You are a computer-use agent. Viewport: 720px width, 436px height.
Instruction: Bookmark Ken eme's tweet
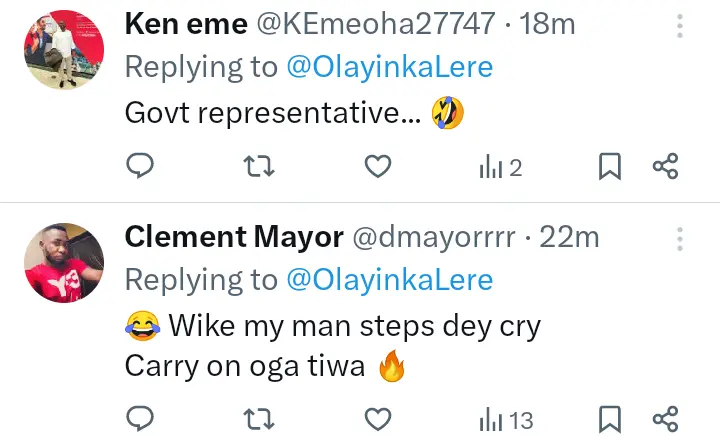(x=609, y=168)
